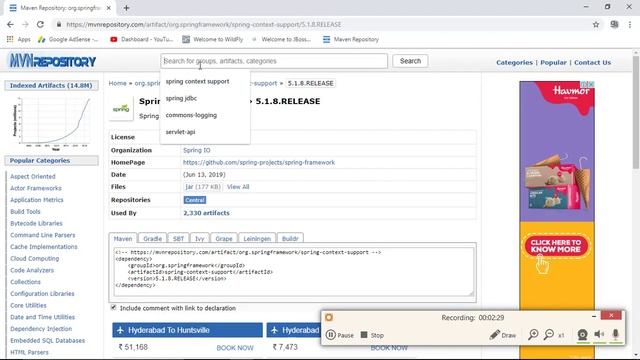The width and height of the screenshot is (640, 360).
Task: Click the View All files link
Action: click(x=238, y=187)
